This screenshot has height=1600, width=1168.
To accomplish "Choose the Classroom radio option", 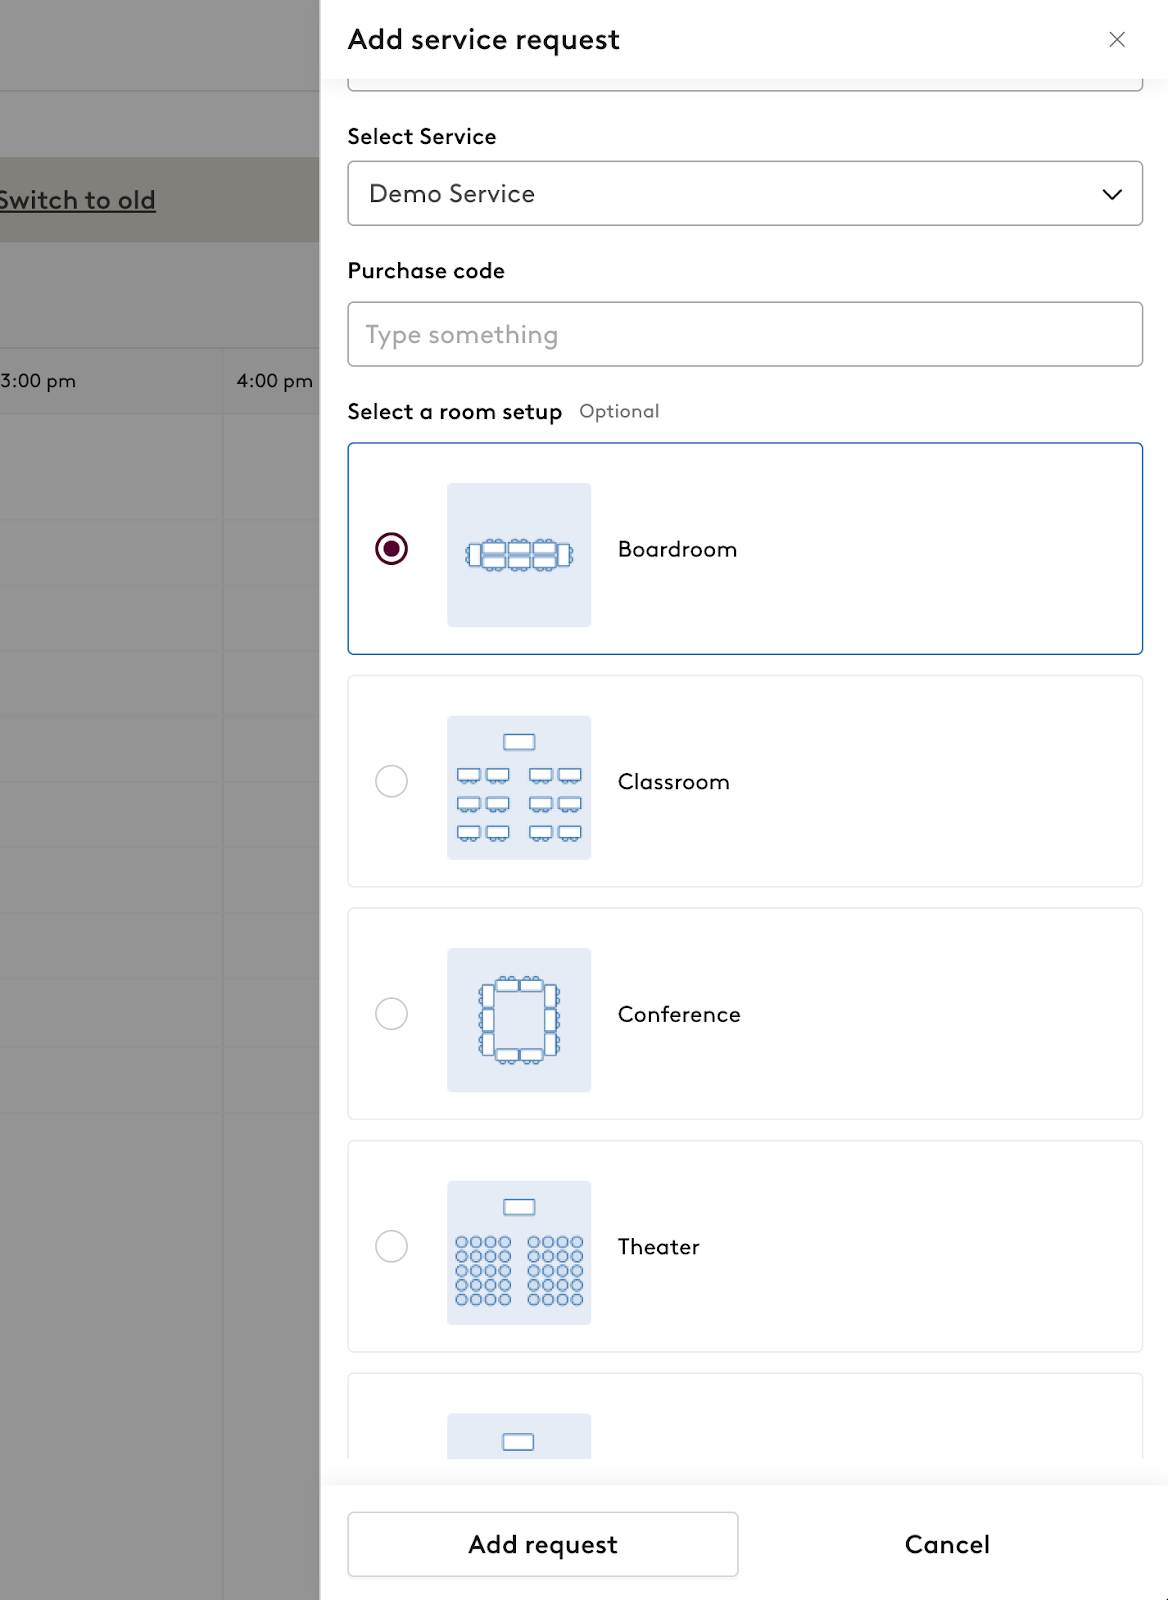I will click(391, 781).
